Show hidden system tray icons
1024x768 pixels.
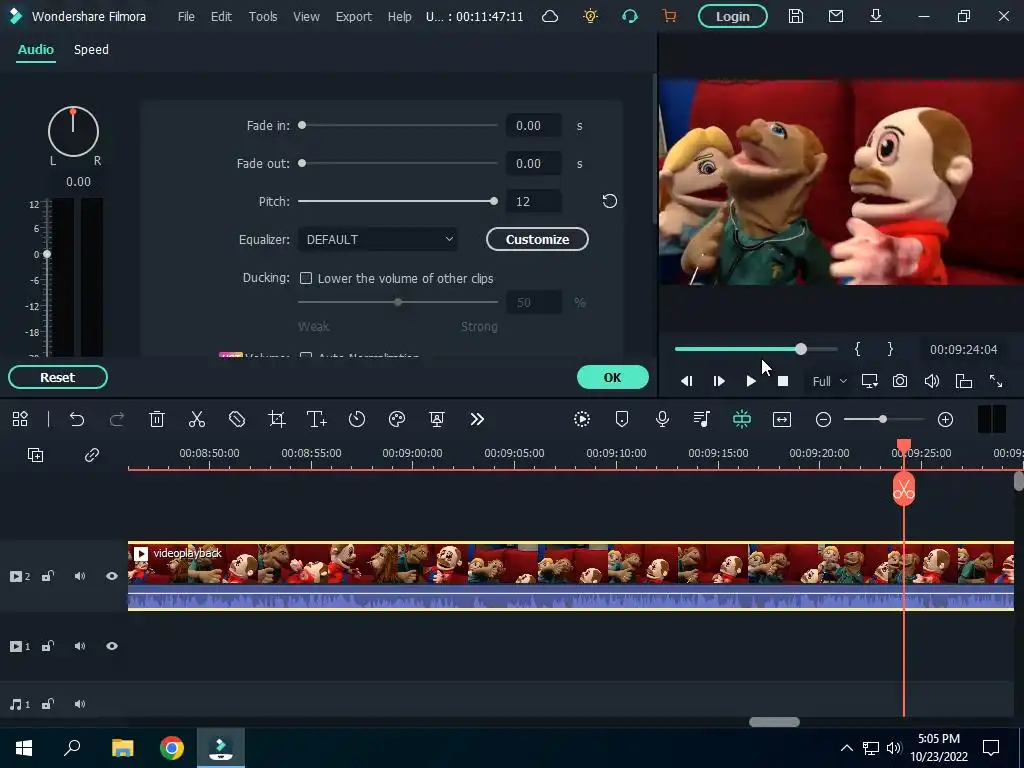click(x=846, y=748)
